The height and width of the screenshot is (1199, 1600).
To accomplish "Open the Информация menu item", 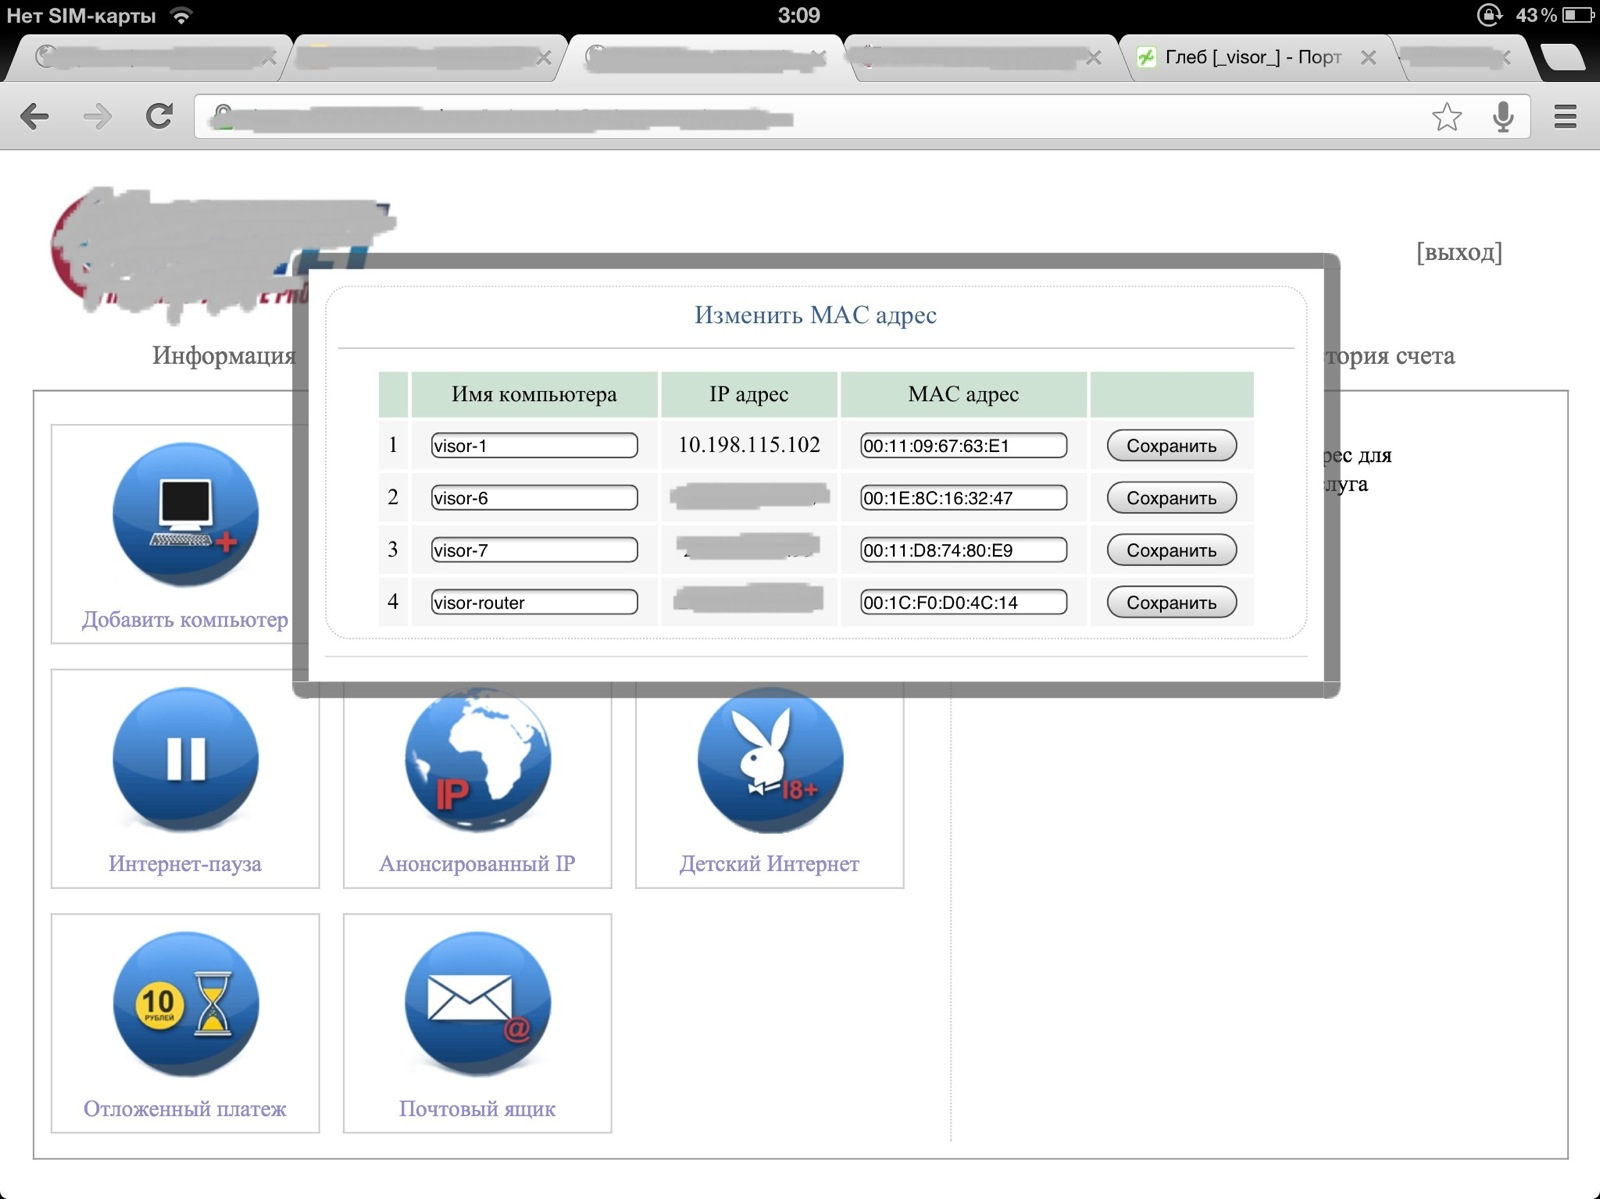I will [224, 356].
